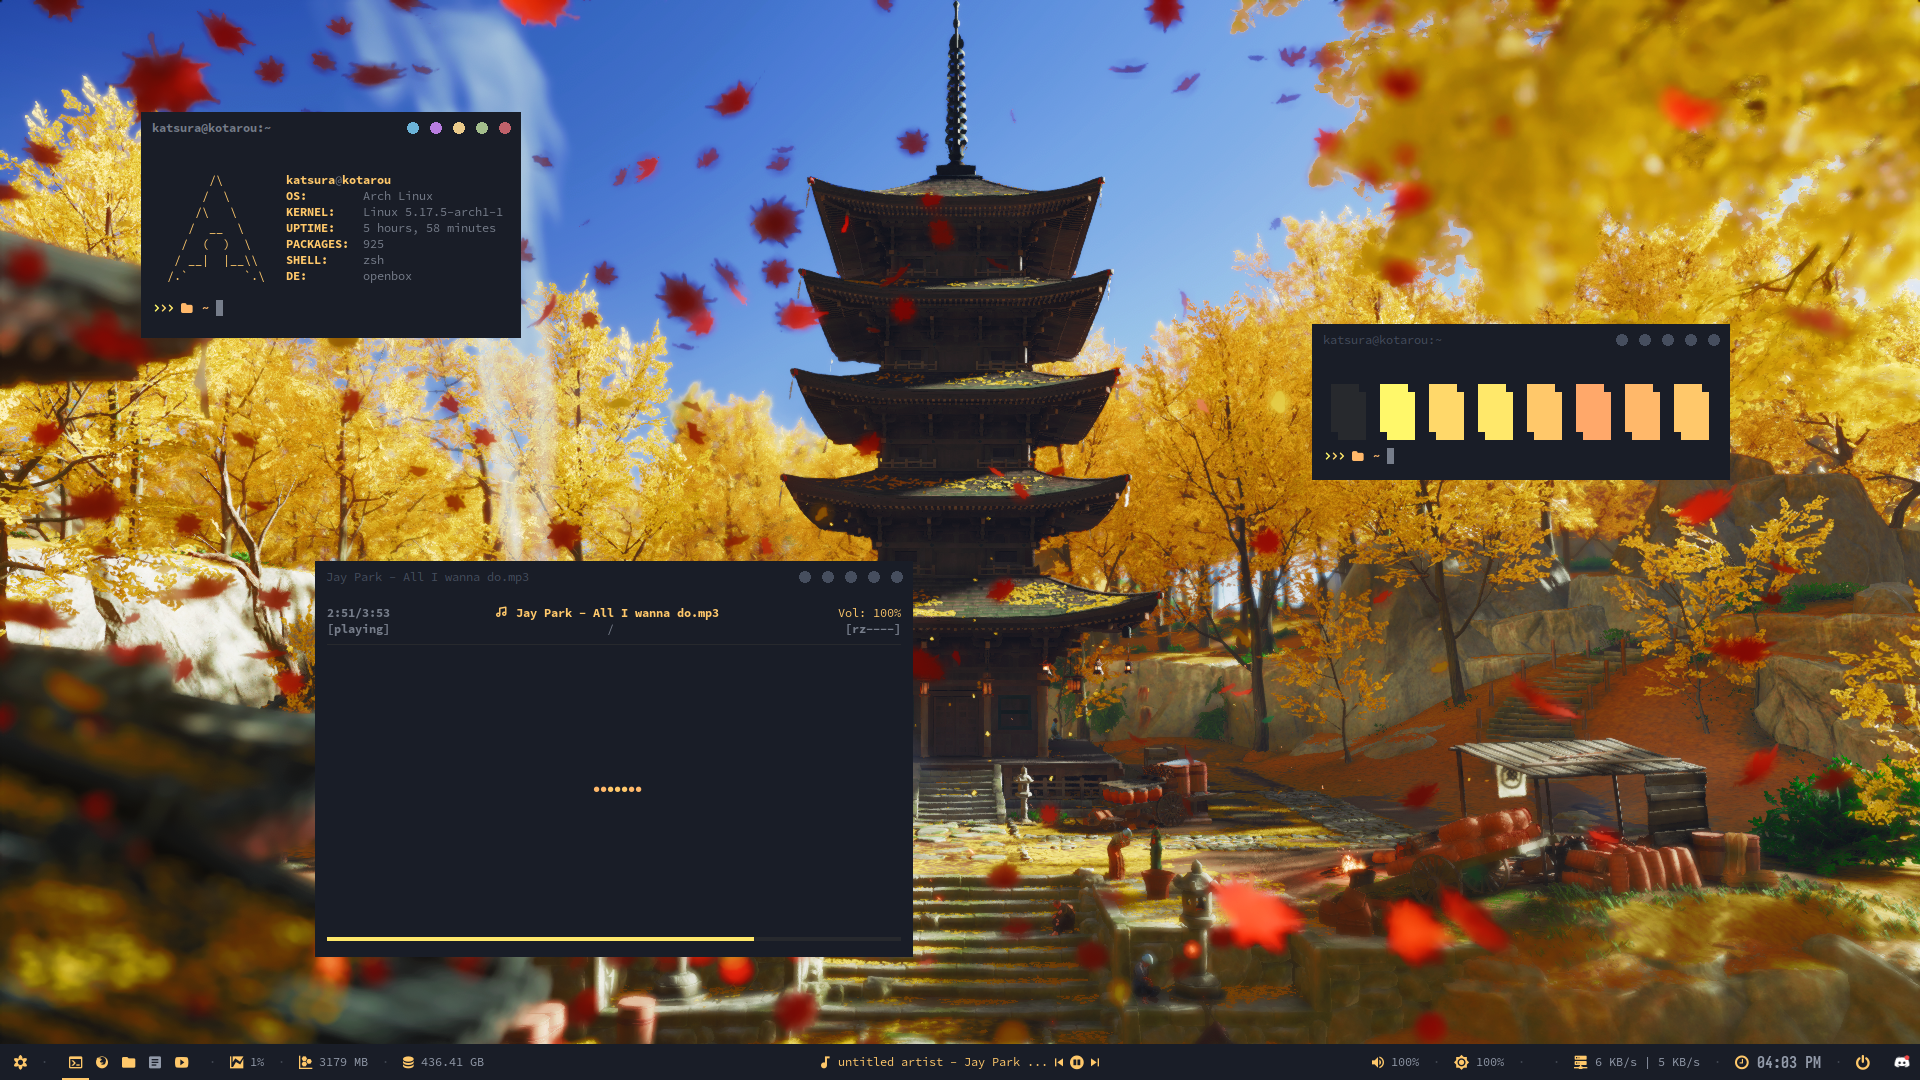Open the file manager folder icon in the taskbar

tap(129, 1062)
